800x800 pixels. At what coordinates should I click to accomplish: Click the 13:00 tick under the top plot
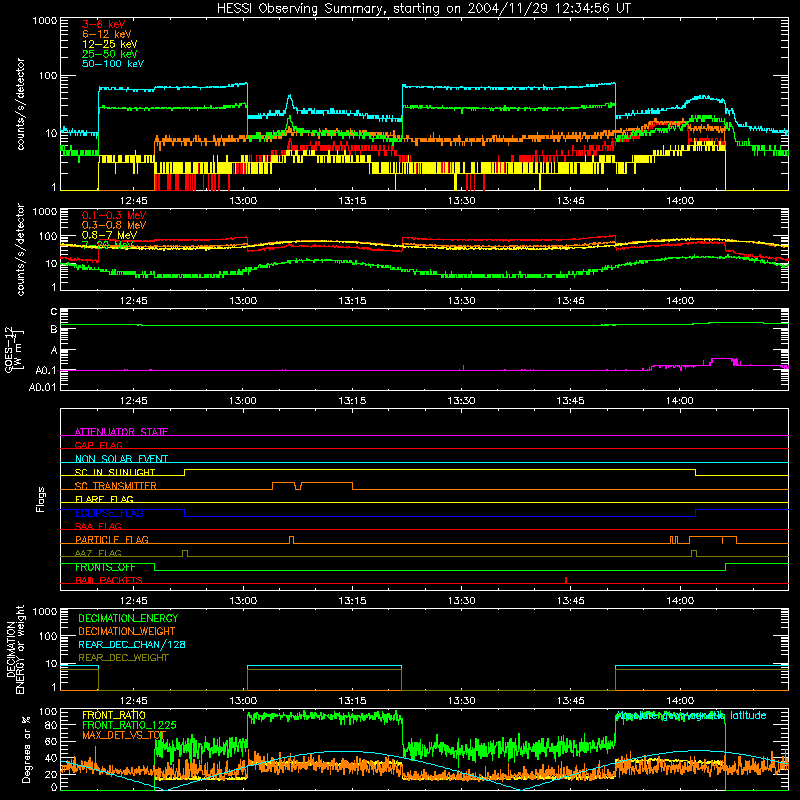(243, 201)
